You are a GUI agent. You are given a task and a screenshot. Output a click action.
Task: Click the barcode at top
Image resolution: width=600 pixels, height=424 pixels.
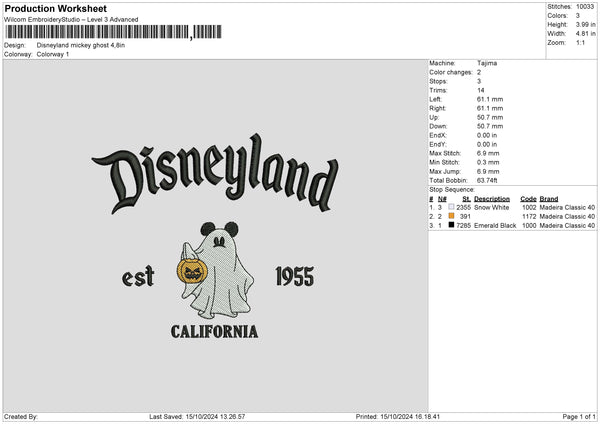point(113,32)
